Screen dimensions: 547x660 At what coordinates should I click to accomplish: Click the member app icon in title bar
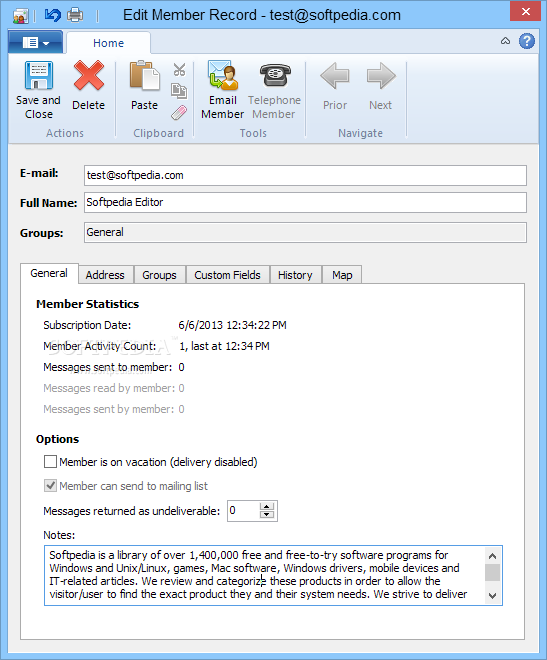point(20,16)
